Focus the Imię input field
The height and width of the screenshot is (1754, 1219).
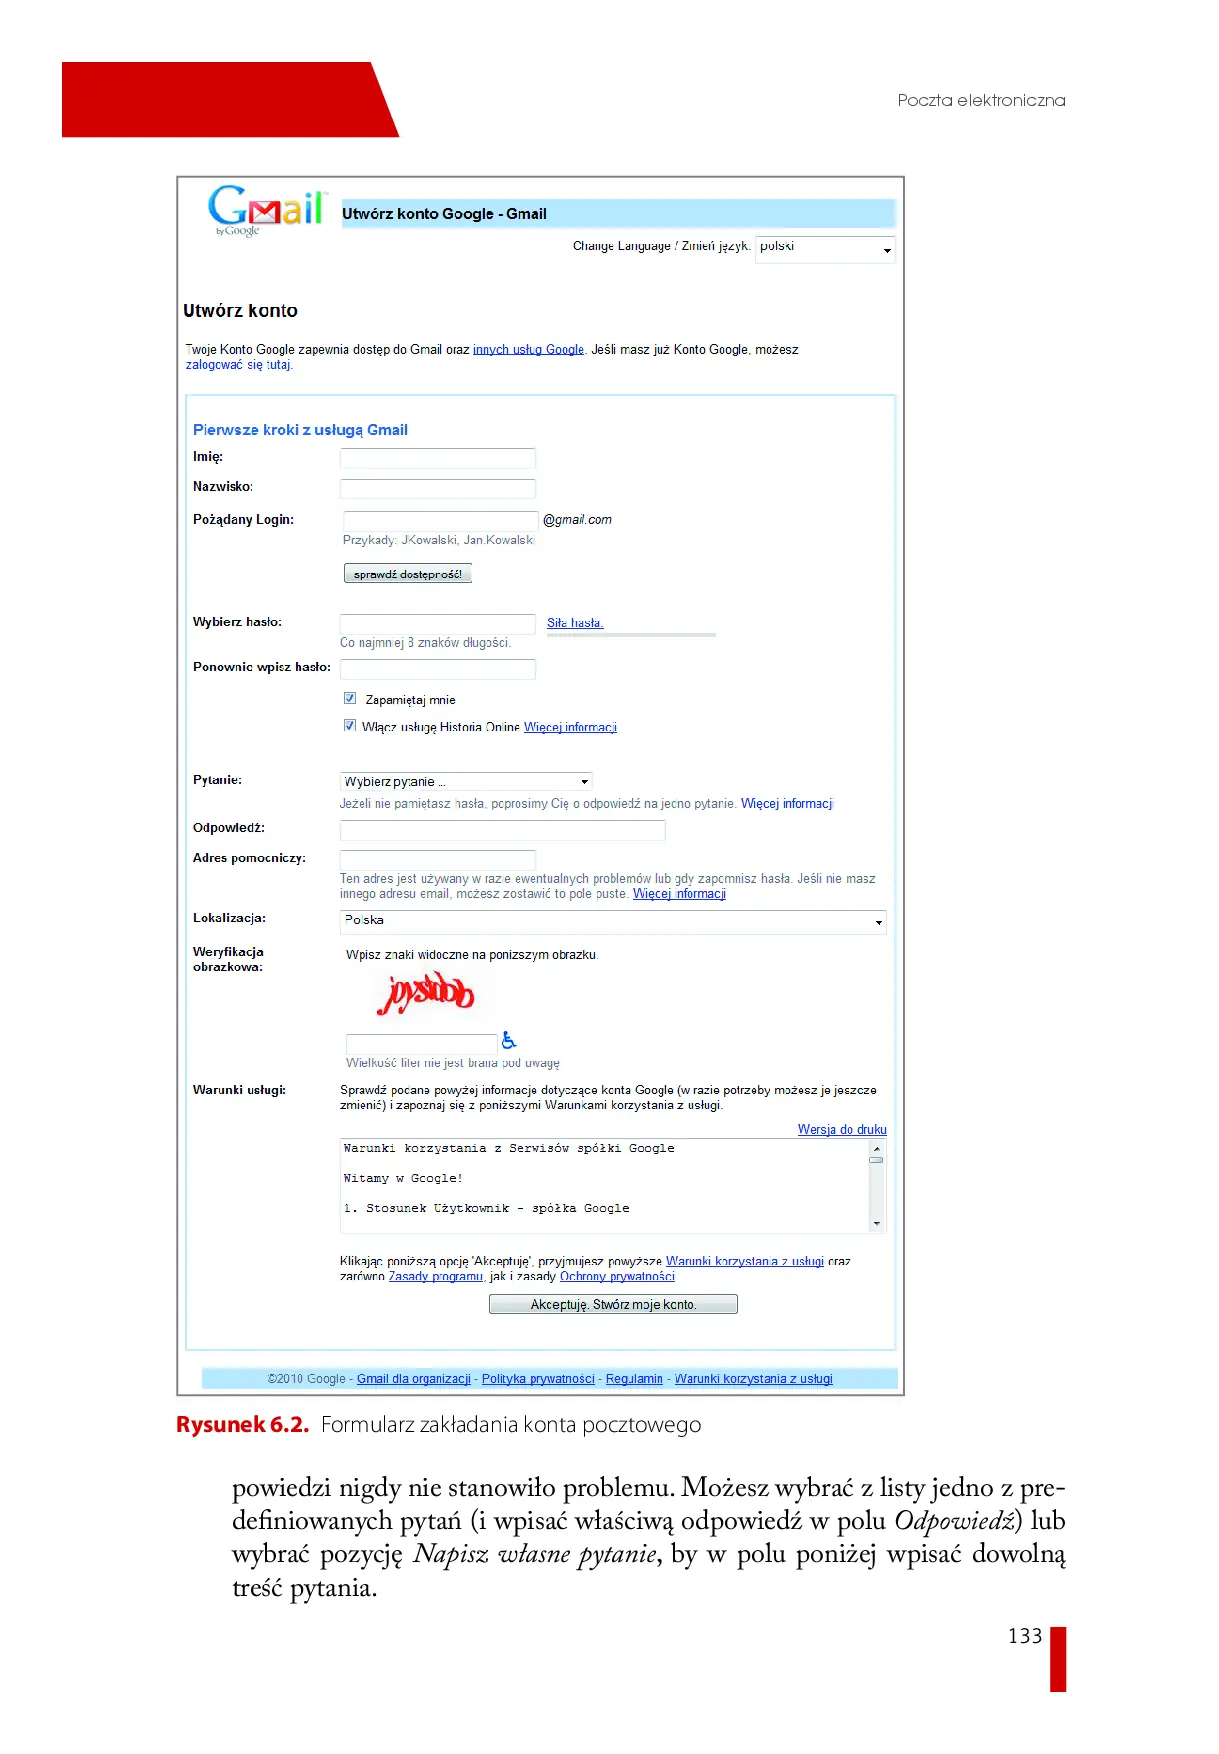(438, 458)
